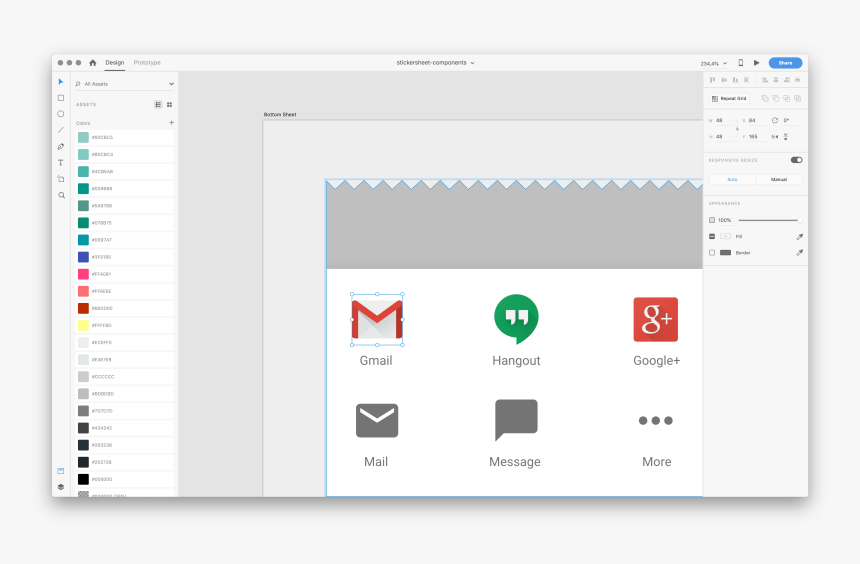Open the stickersheet-components title dropdown
Screen dimensions: 860x564
pos(435,63)
